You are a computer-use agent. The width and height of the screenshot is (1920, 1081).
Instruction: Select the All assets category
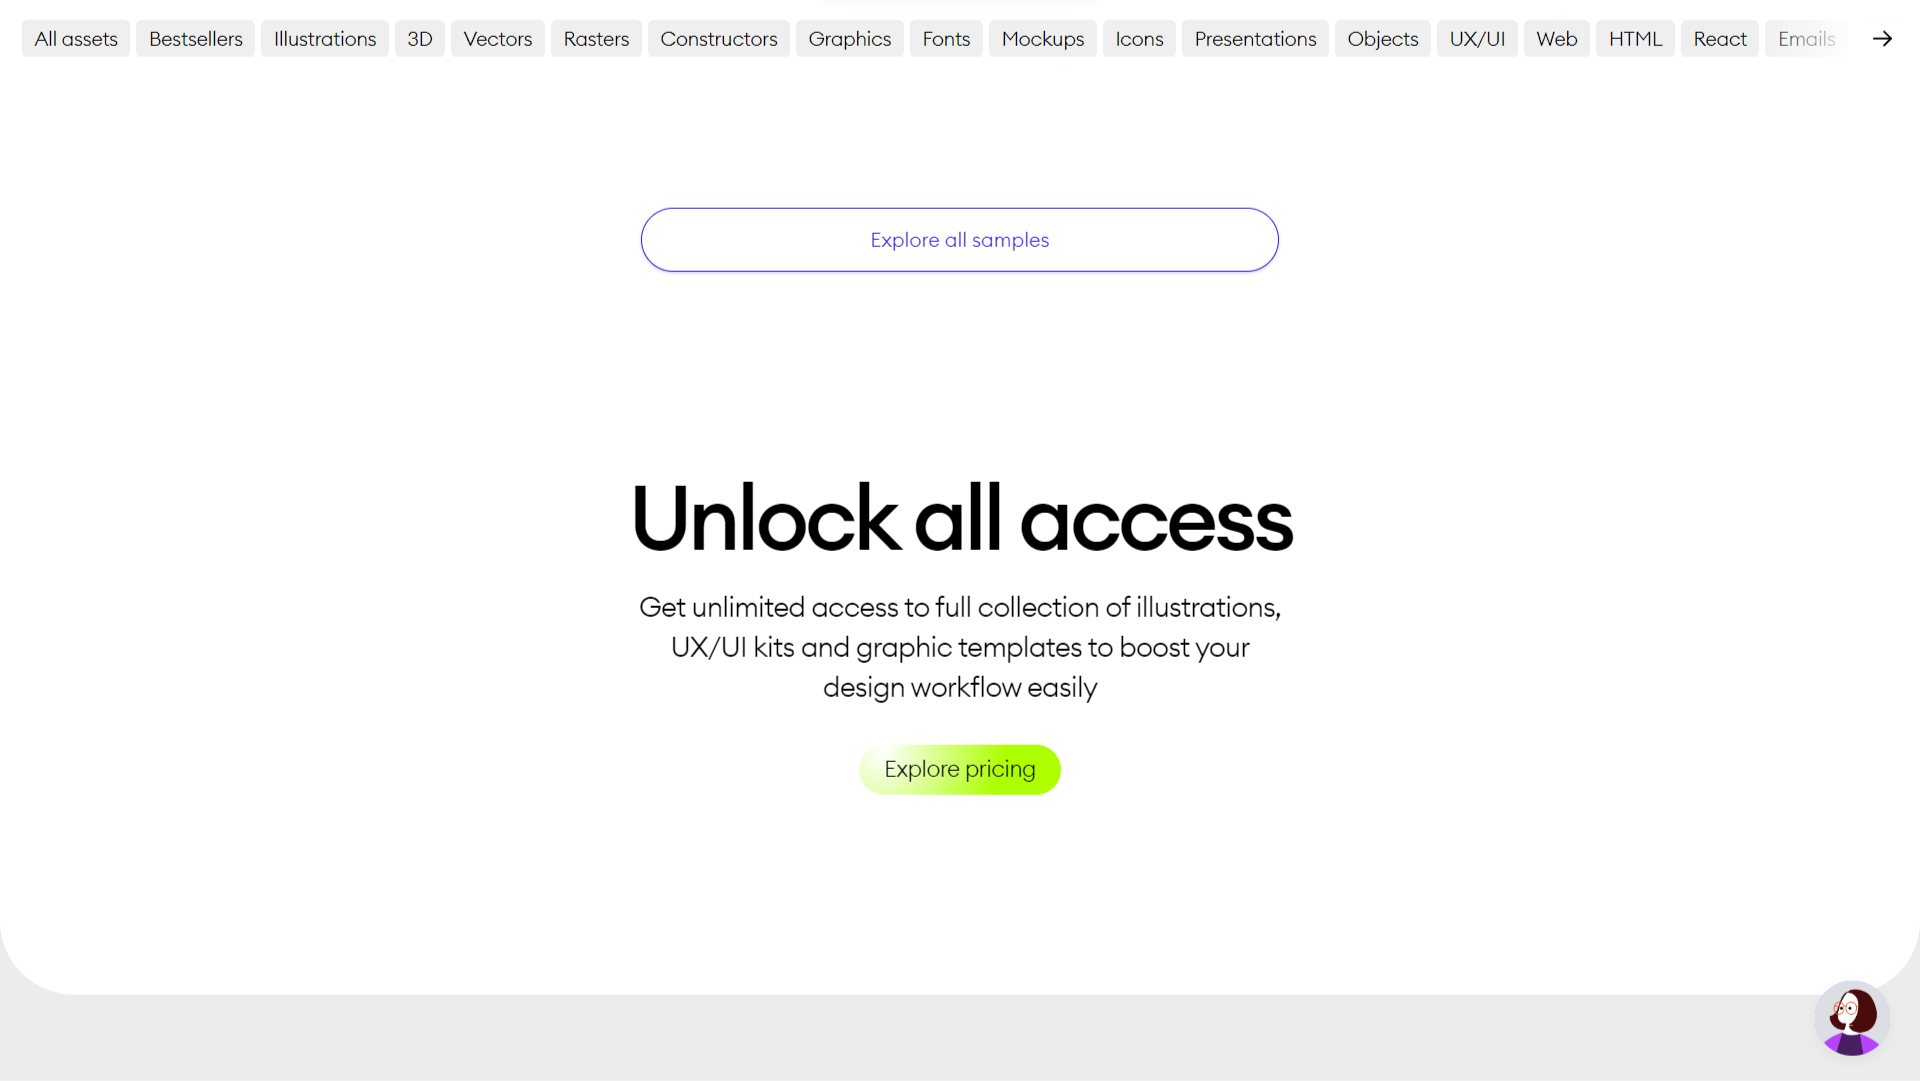pyautogui.click(x=76, y=39)
